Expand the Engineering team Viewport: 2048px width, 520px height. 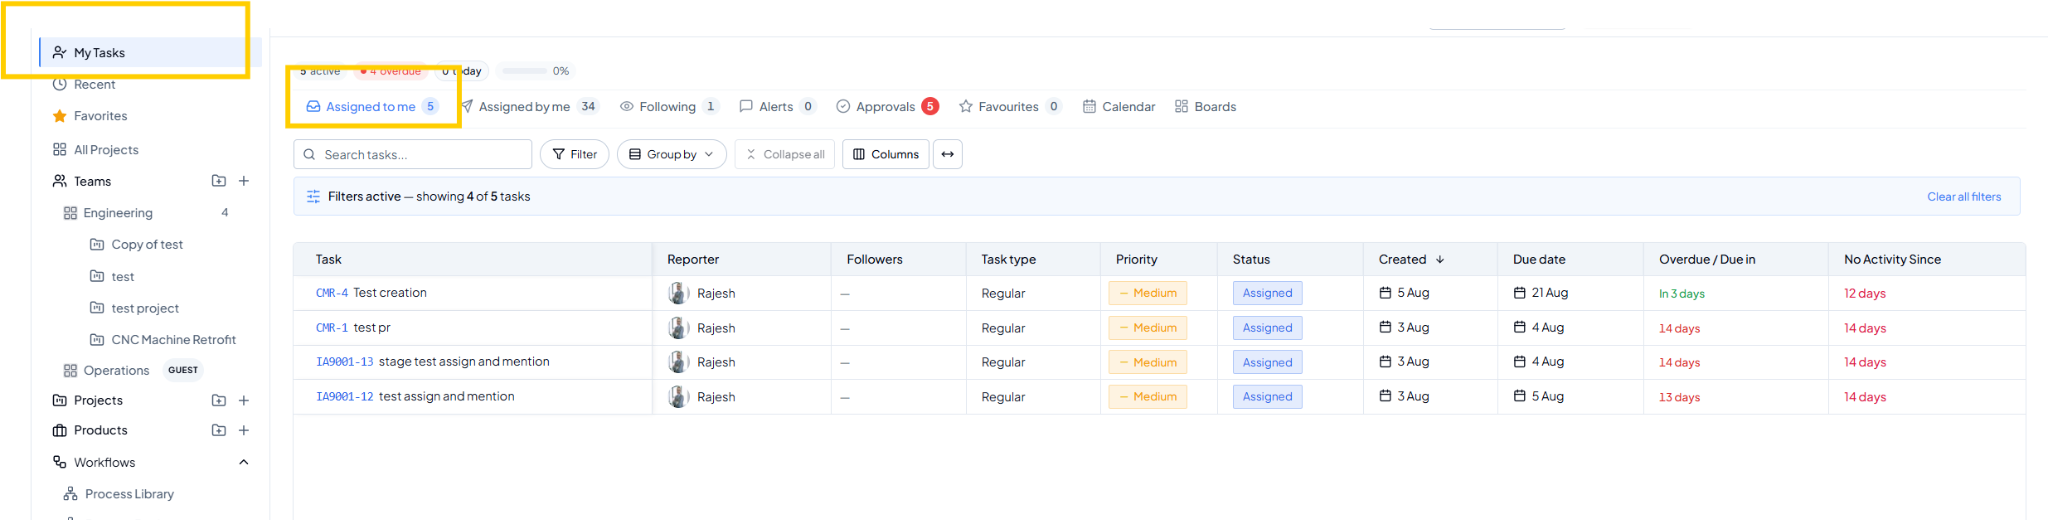pyautogui.click(x=118, y=213)
